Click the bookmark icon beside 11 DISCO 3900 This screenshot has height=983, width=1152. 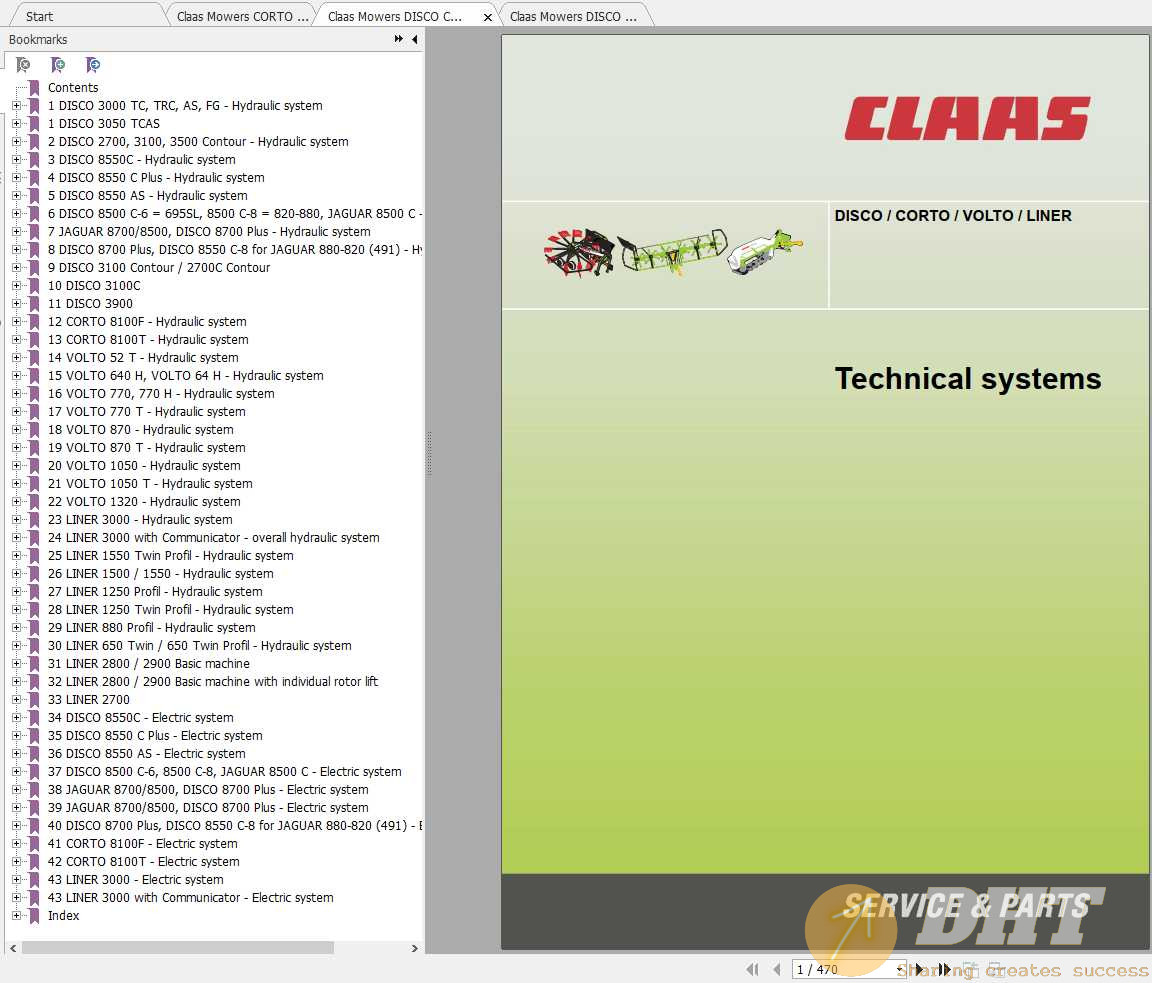tap(34, 303)
